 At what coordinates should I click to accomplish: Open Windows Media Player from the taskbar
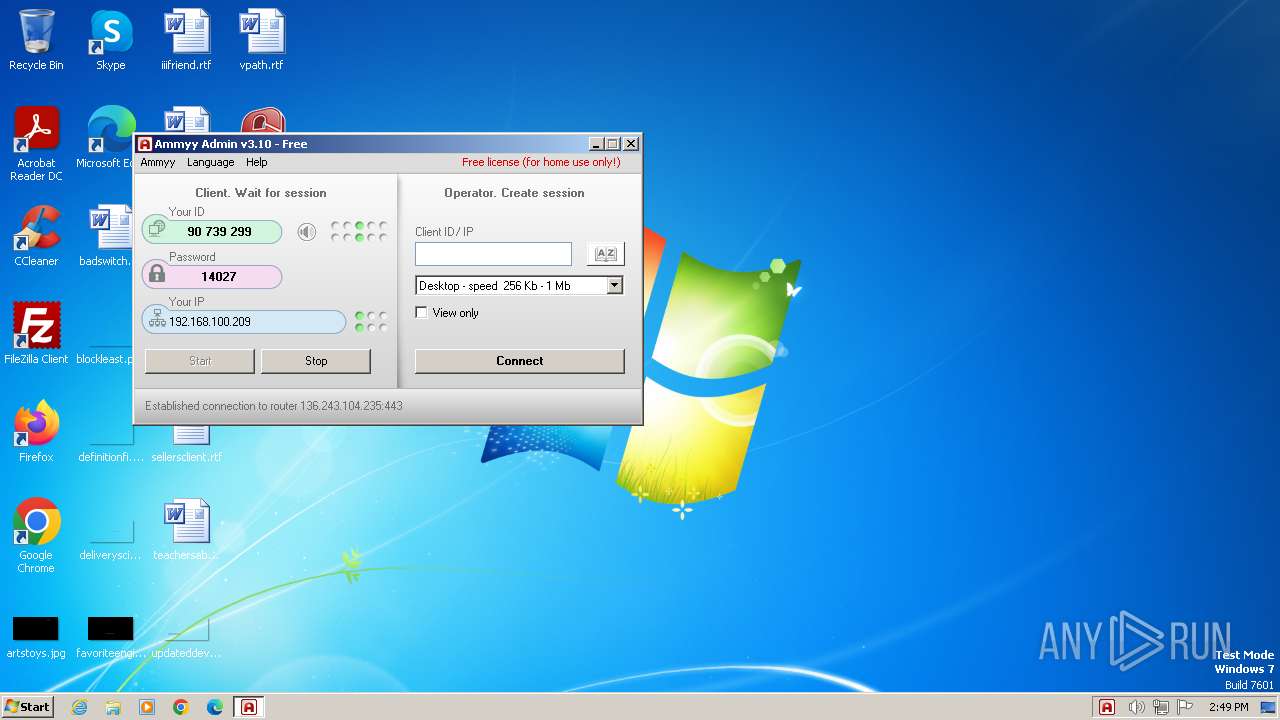(147, 707)
